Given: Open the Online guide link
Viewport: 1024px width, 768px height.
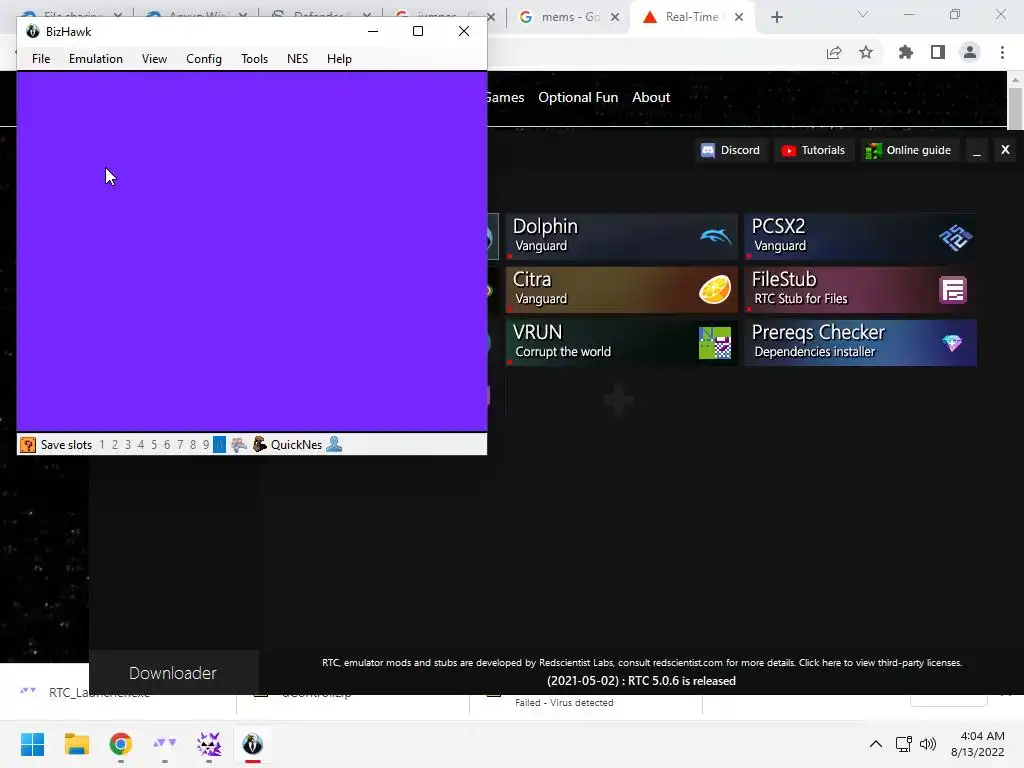Looking at the screenshot, I should [908, 150].
